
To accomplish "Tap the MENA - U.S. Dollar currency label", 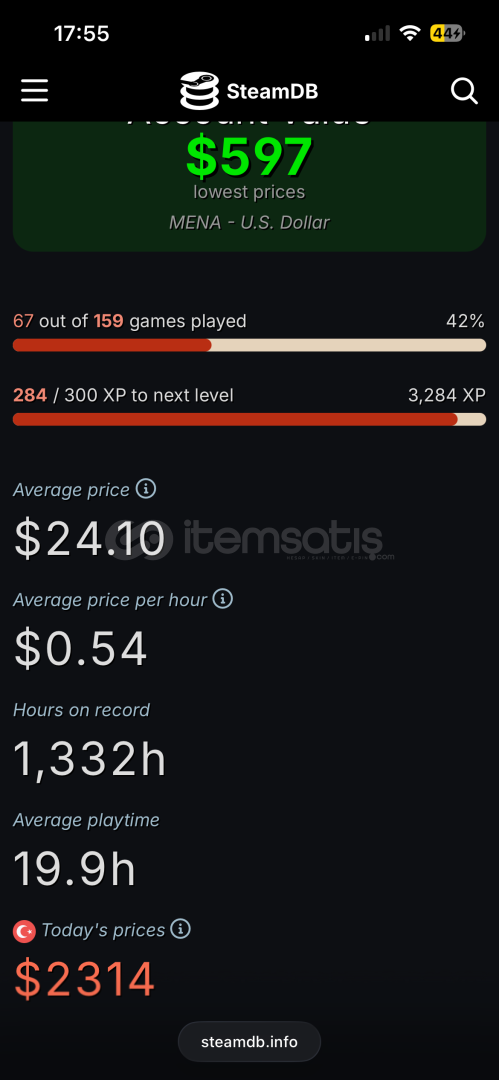I will (x=250, y=222).
